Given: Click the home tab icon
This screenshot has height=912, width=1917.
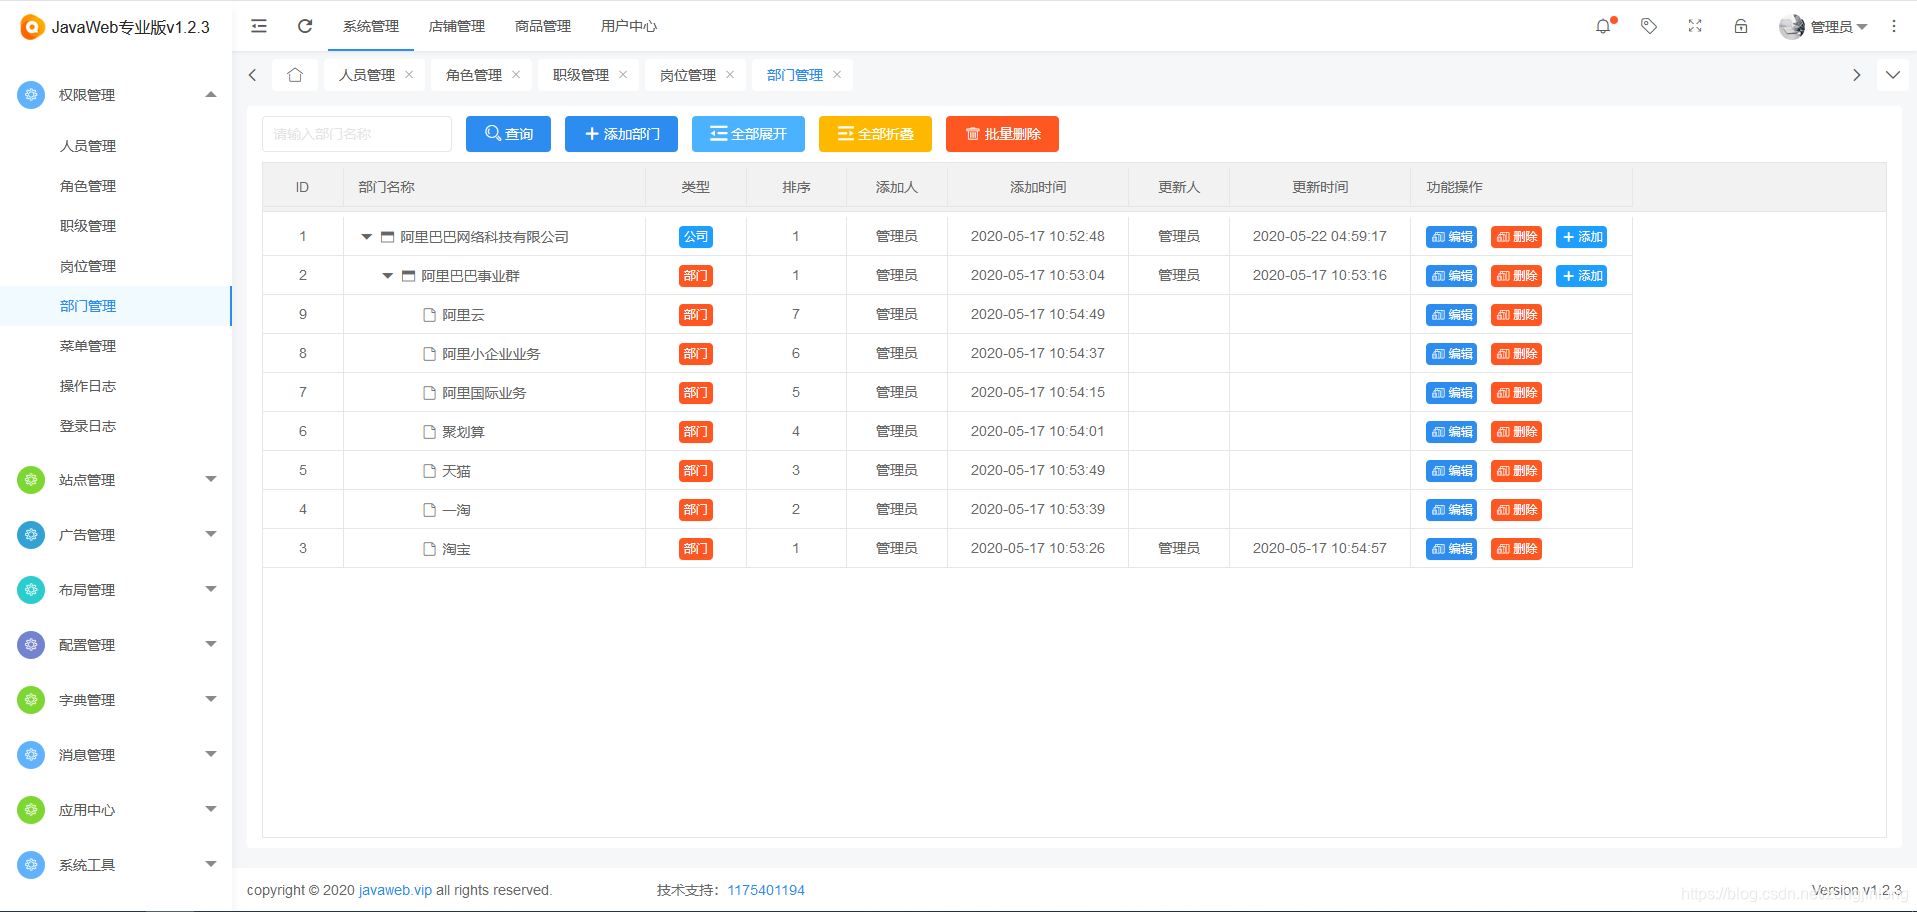Looking at the screenshot, I should point(295,75).
